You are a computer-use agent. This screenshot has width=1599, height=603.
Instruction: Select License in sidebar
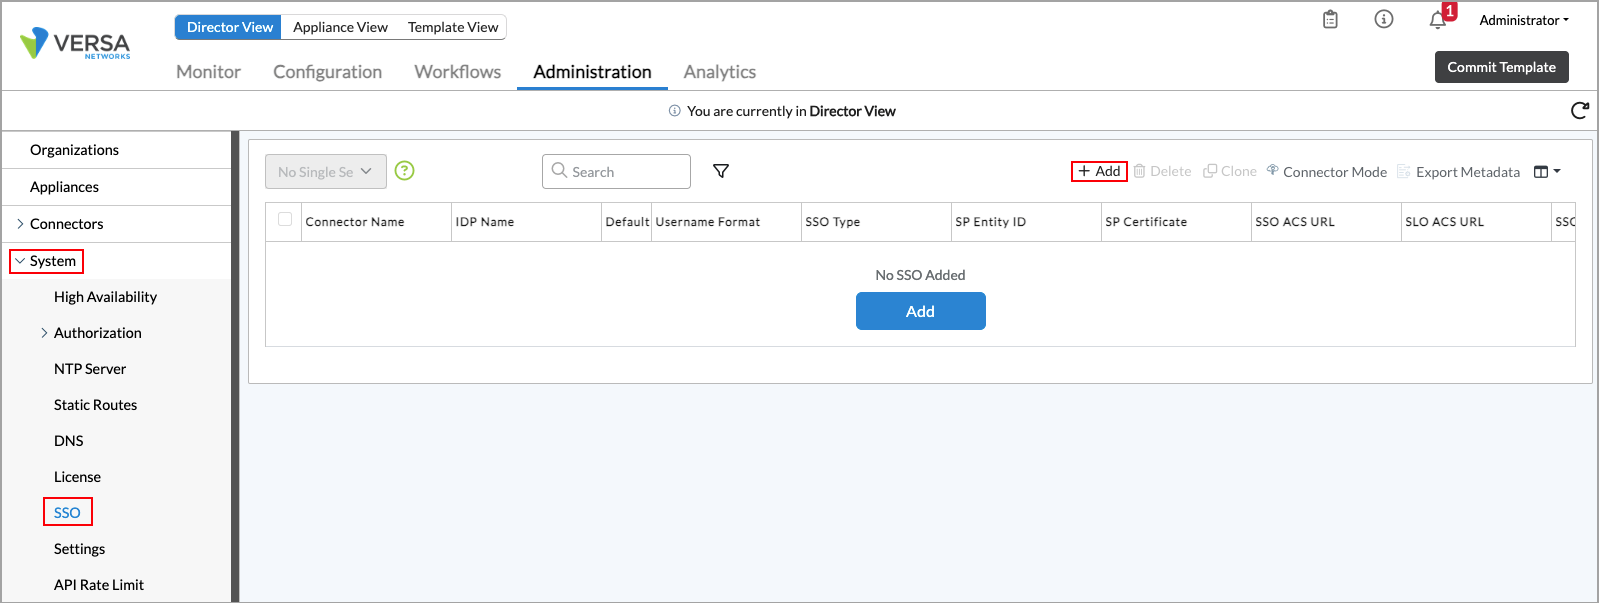coord(77,477)
